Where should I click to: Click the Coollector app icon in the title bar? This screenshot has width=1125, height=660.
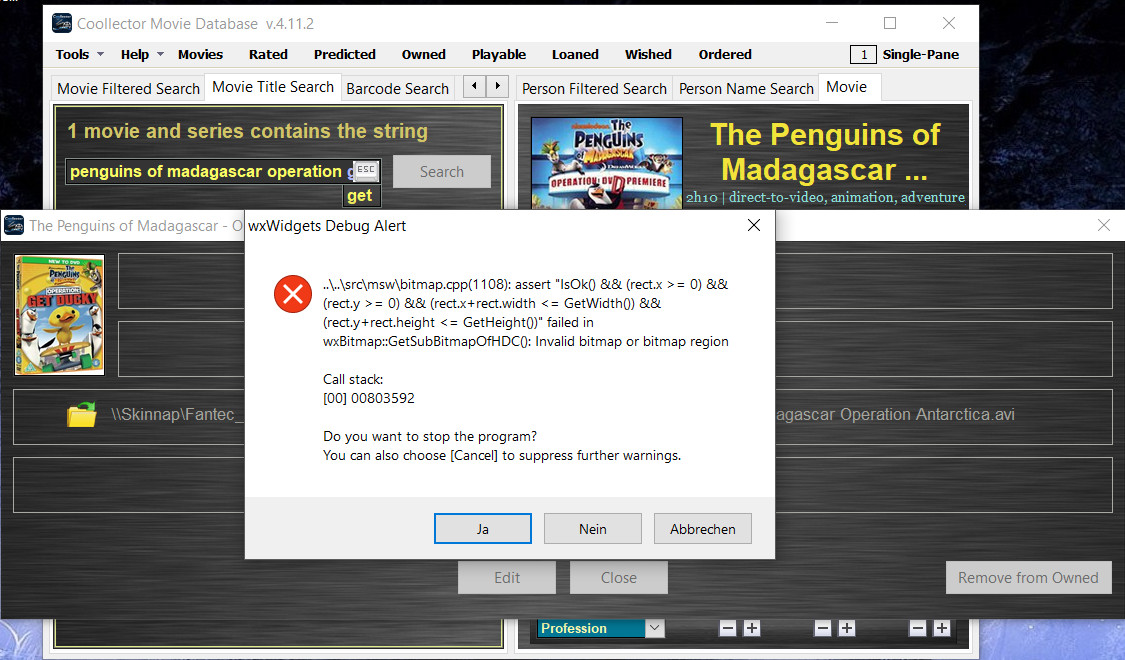pos(62,23)
